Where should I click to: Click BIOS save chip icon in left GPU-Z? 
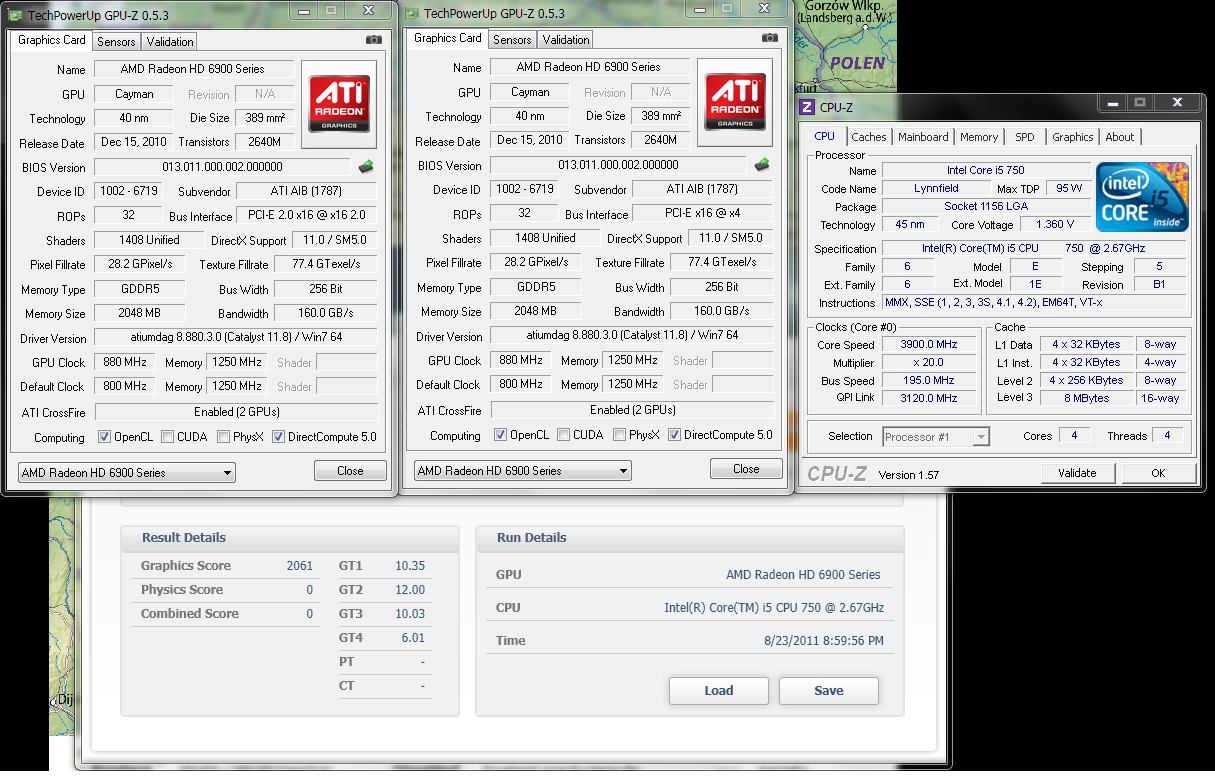[366, 167]
